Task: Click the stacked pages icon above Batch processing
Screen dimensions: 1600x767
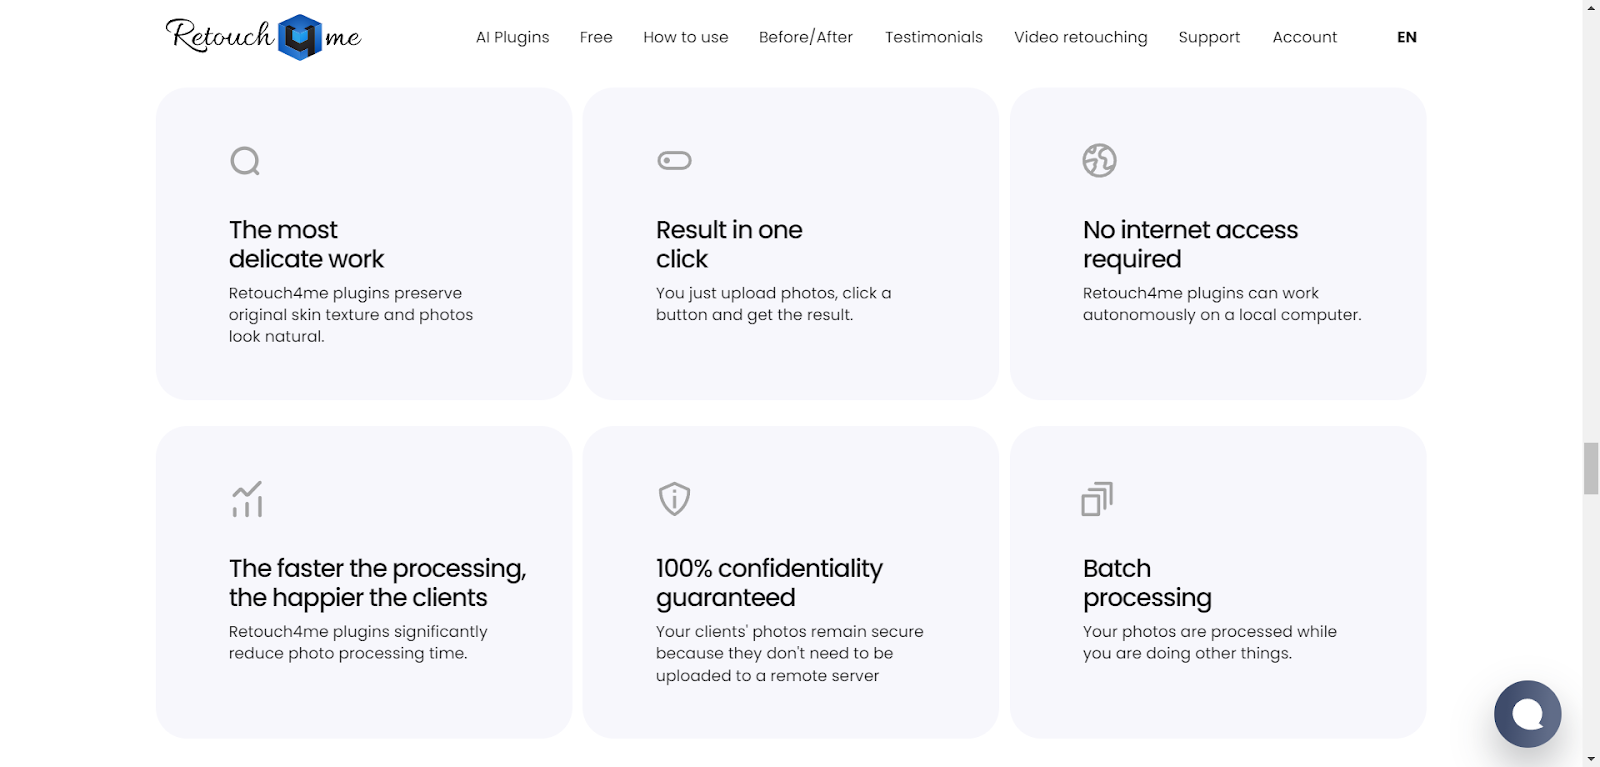Action: point(1097,498)
